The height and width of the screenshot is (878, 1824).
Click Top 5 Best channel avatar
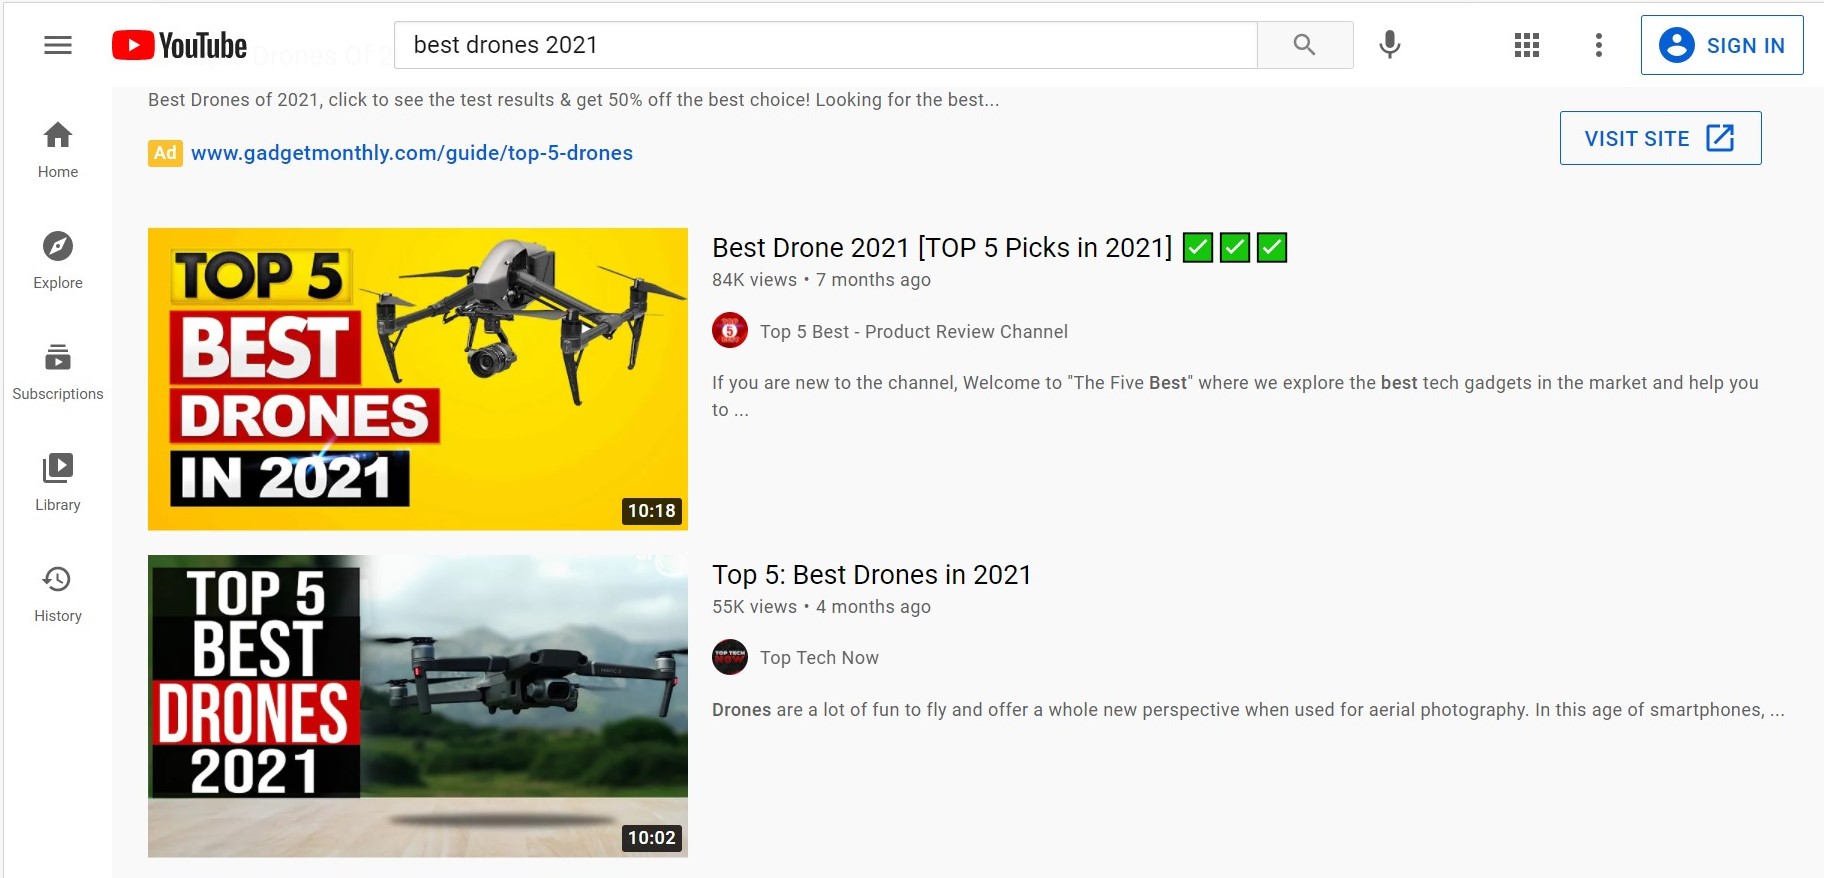730,331
